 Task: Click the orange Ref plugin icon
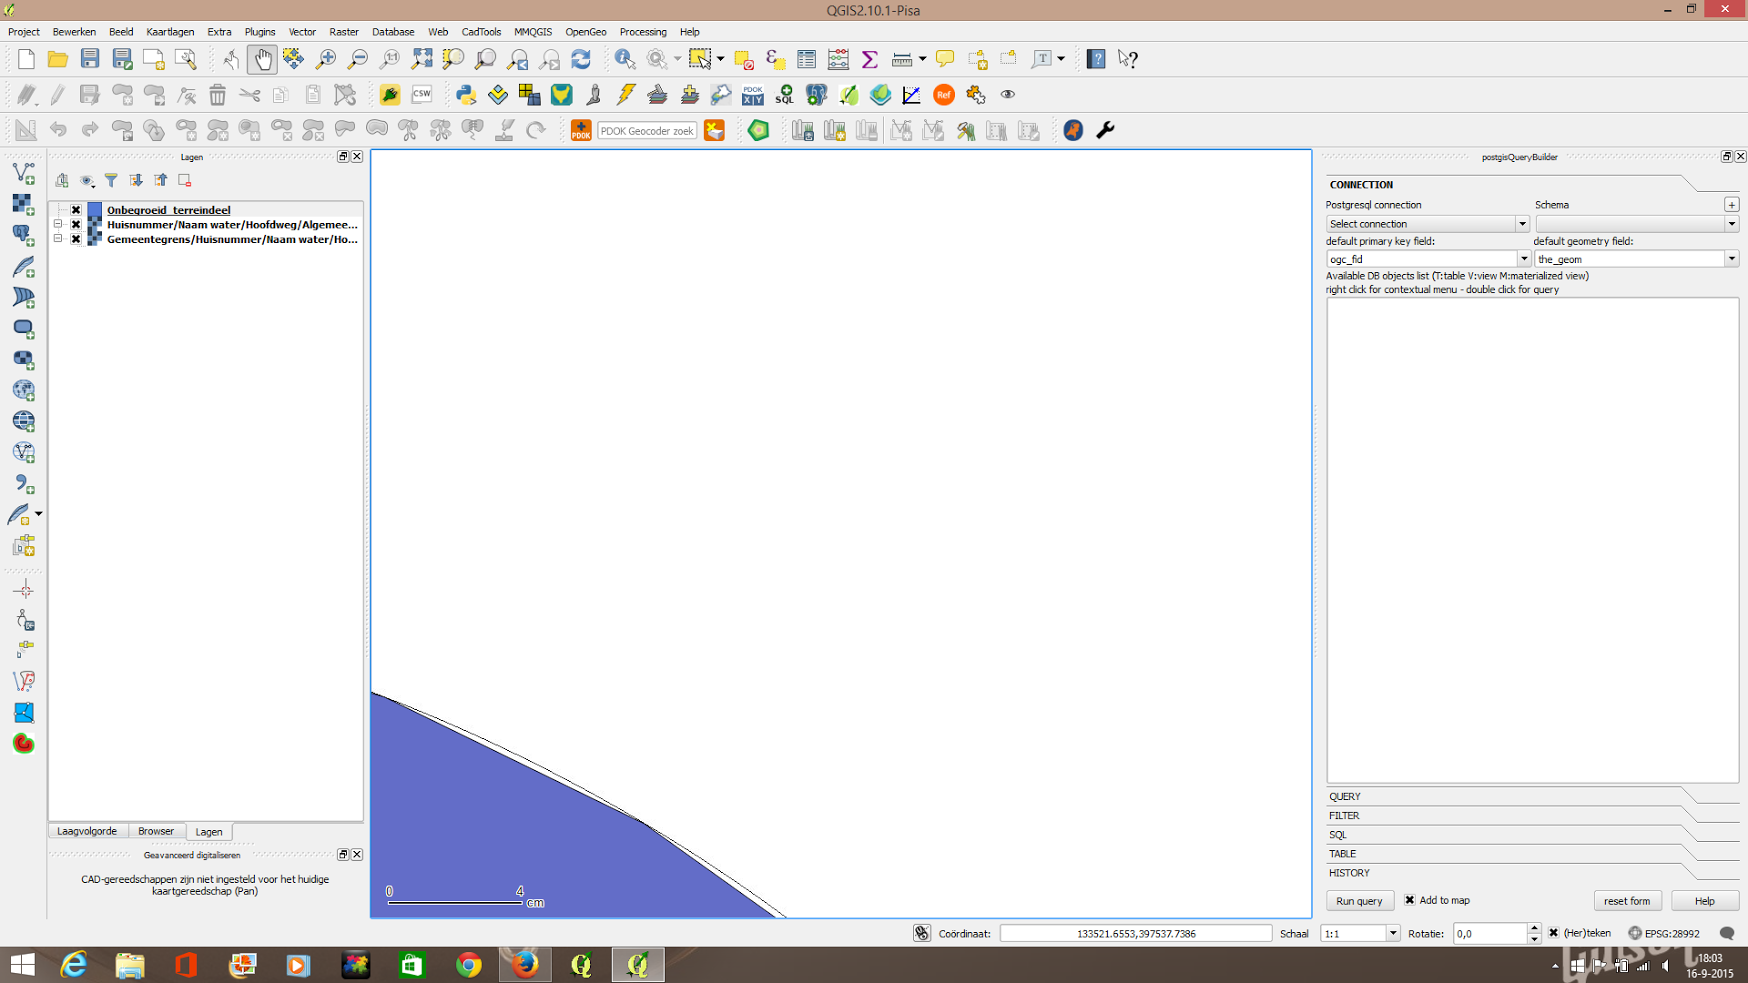(x=944, y=95)
